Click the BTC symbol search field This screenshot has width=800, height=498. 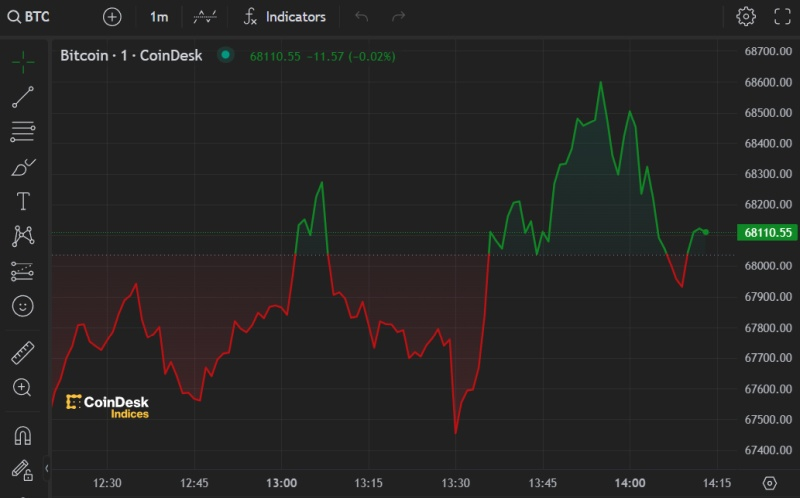[36, 17]
